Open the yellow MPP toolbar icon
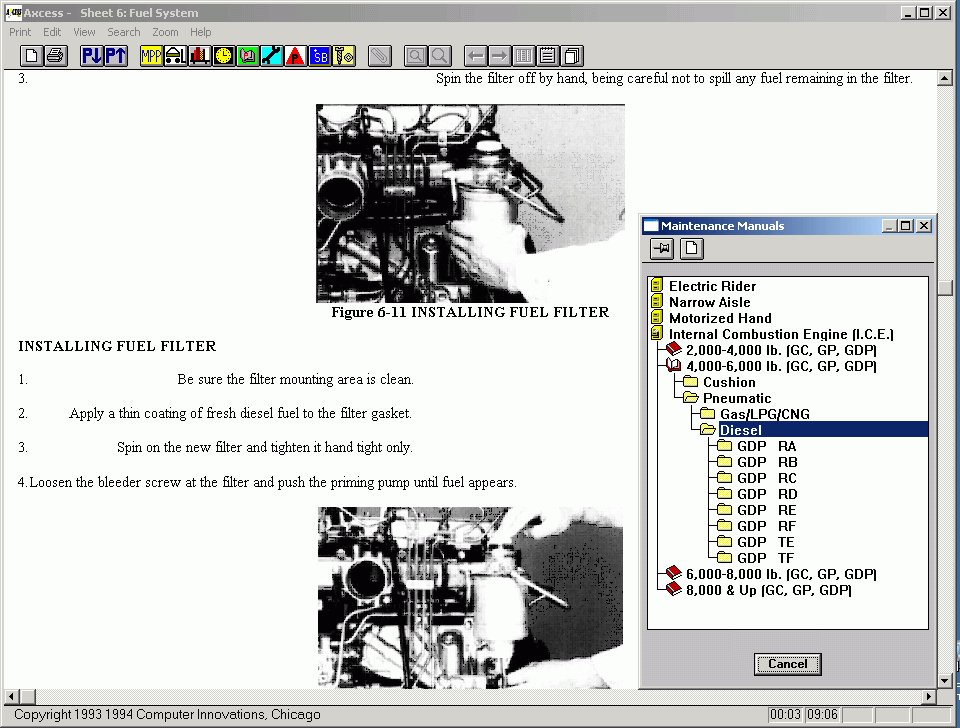The image size is (960, 728). click(151, 56)
